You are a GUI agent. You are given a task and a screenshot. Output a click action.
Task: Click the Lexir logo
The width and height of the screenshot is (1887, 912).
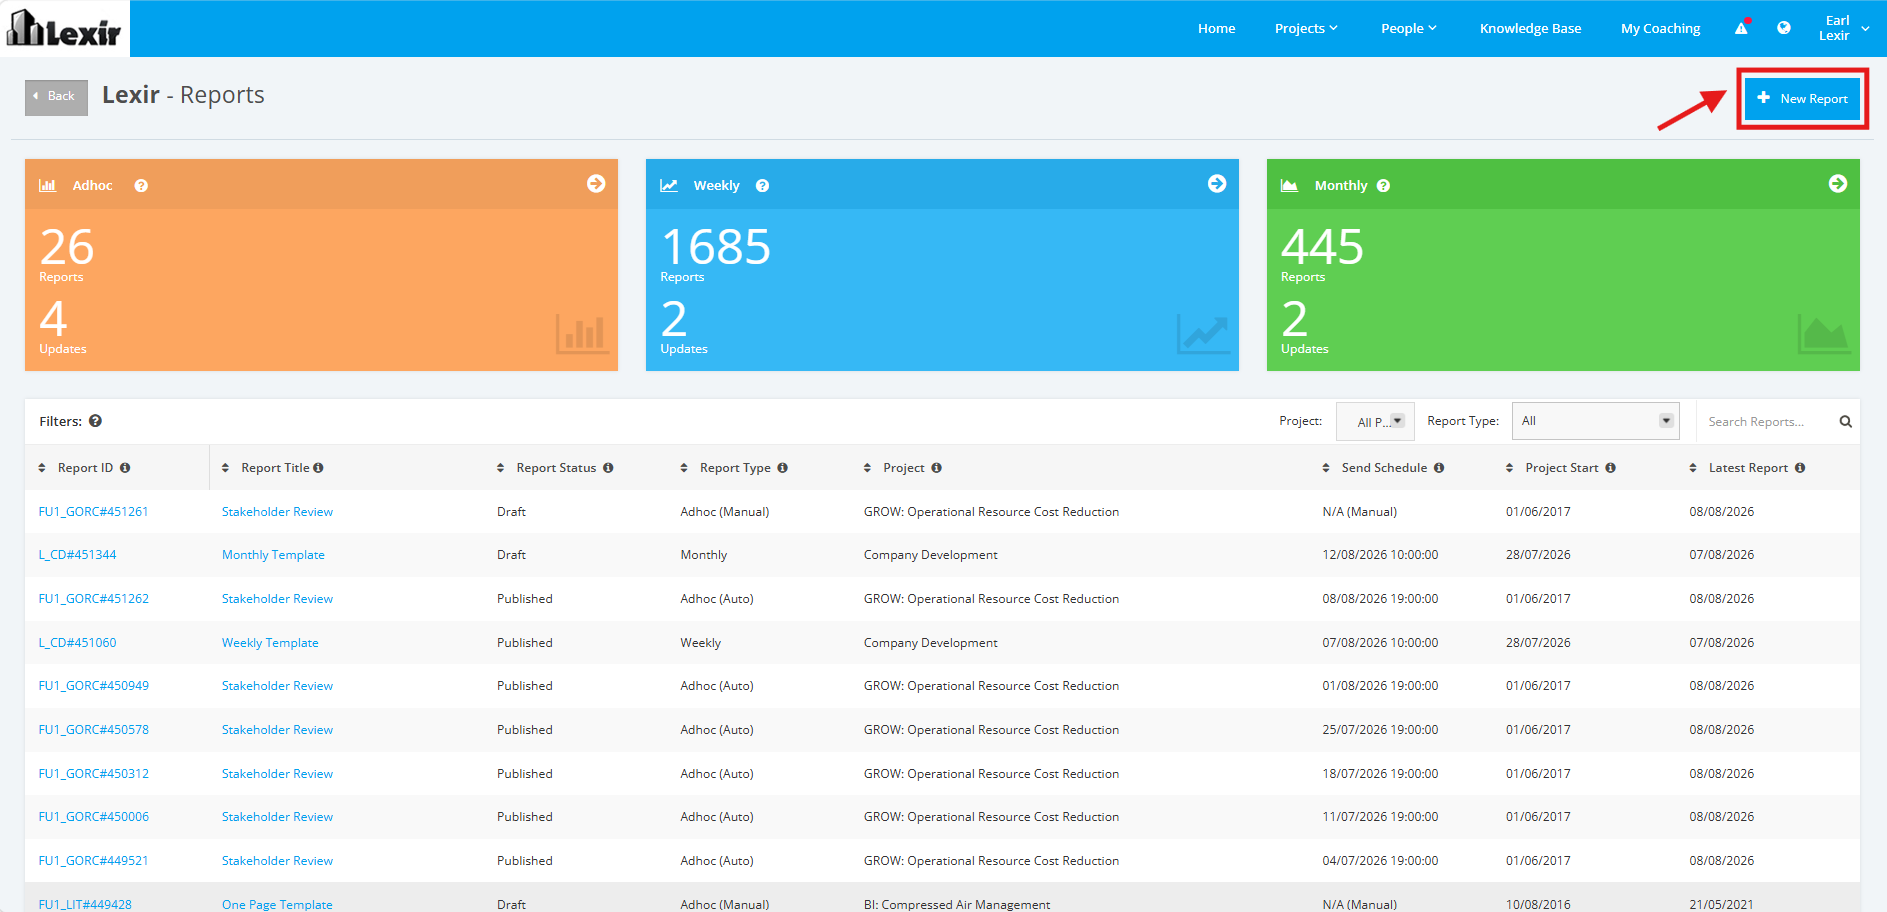click(x=64, y=28)
